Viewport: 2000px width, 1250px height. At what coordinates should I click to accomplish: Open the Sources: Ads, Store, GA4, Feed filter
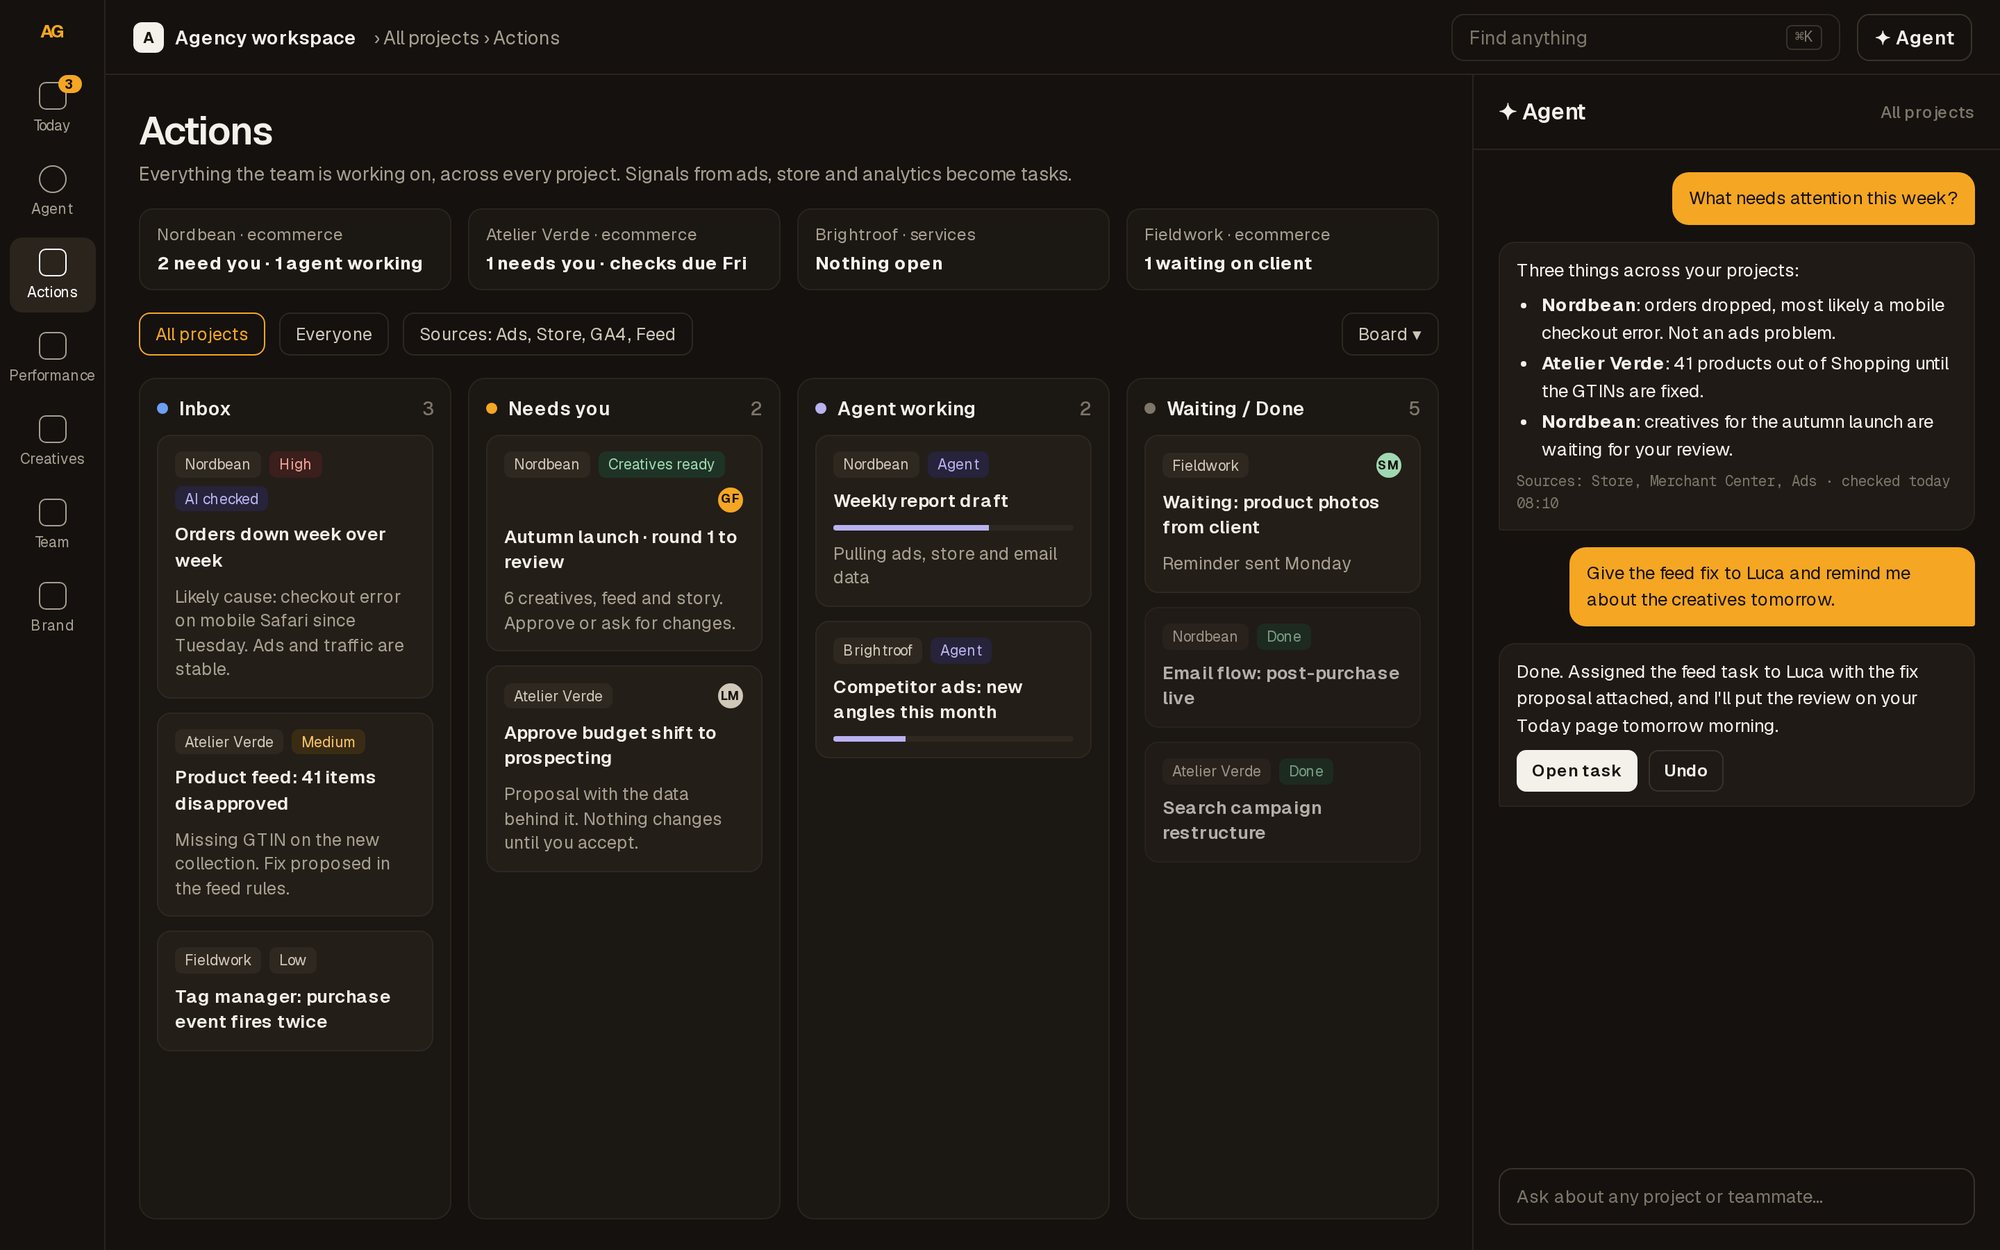547,334
